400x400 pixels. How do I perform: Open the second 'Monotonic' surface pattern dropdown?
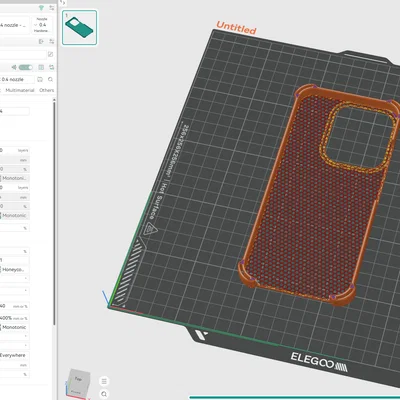coord(15,216)
